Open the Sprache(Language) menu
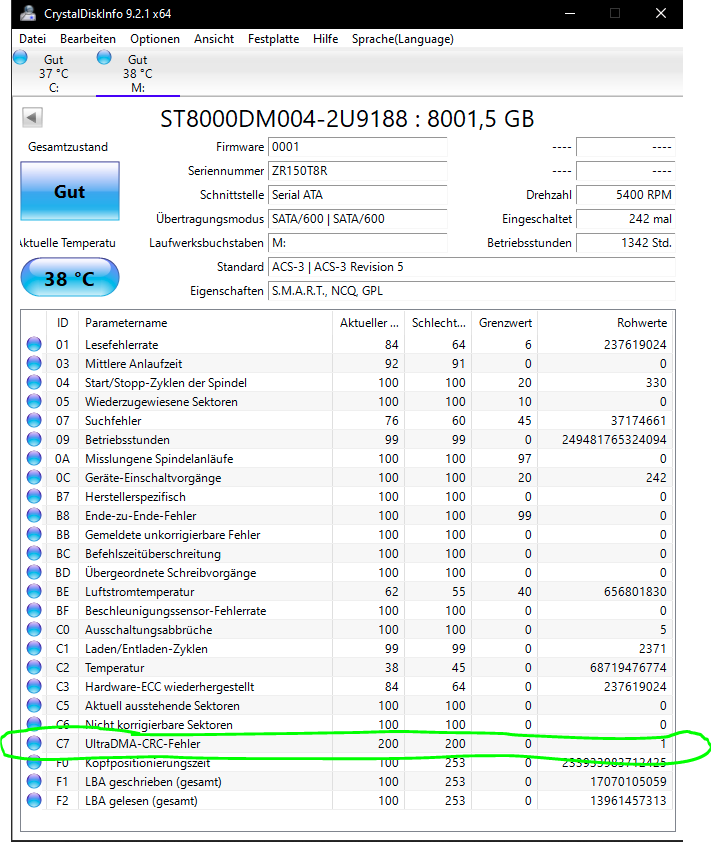711x842 pixels. (x=403, y=39)
